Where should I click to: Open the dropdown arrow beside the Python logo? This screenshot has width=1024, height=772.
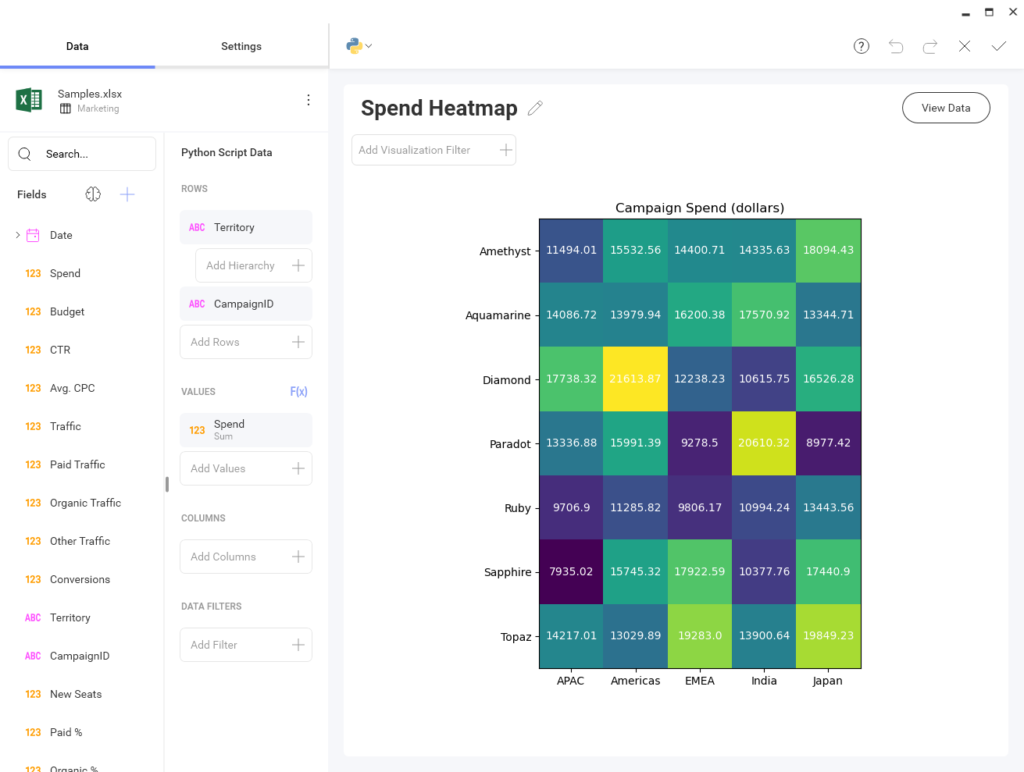pos(366,45)
